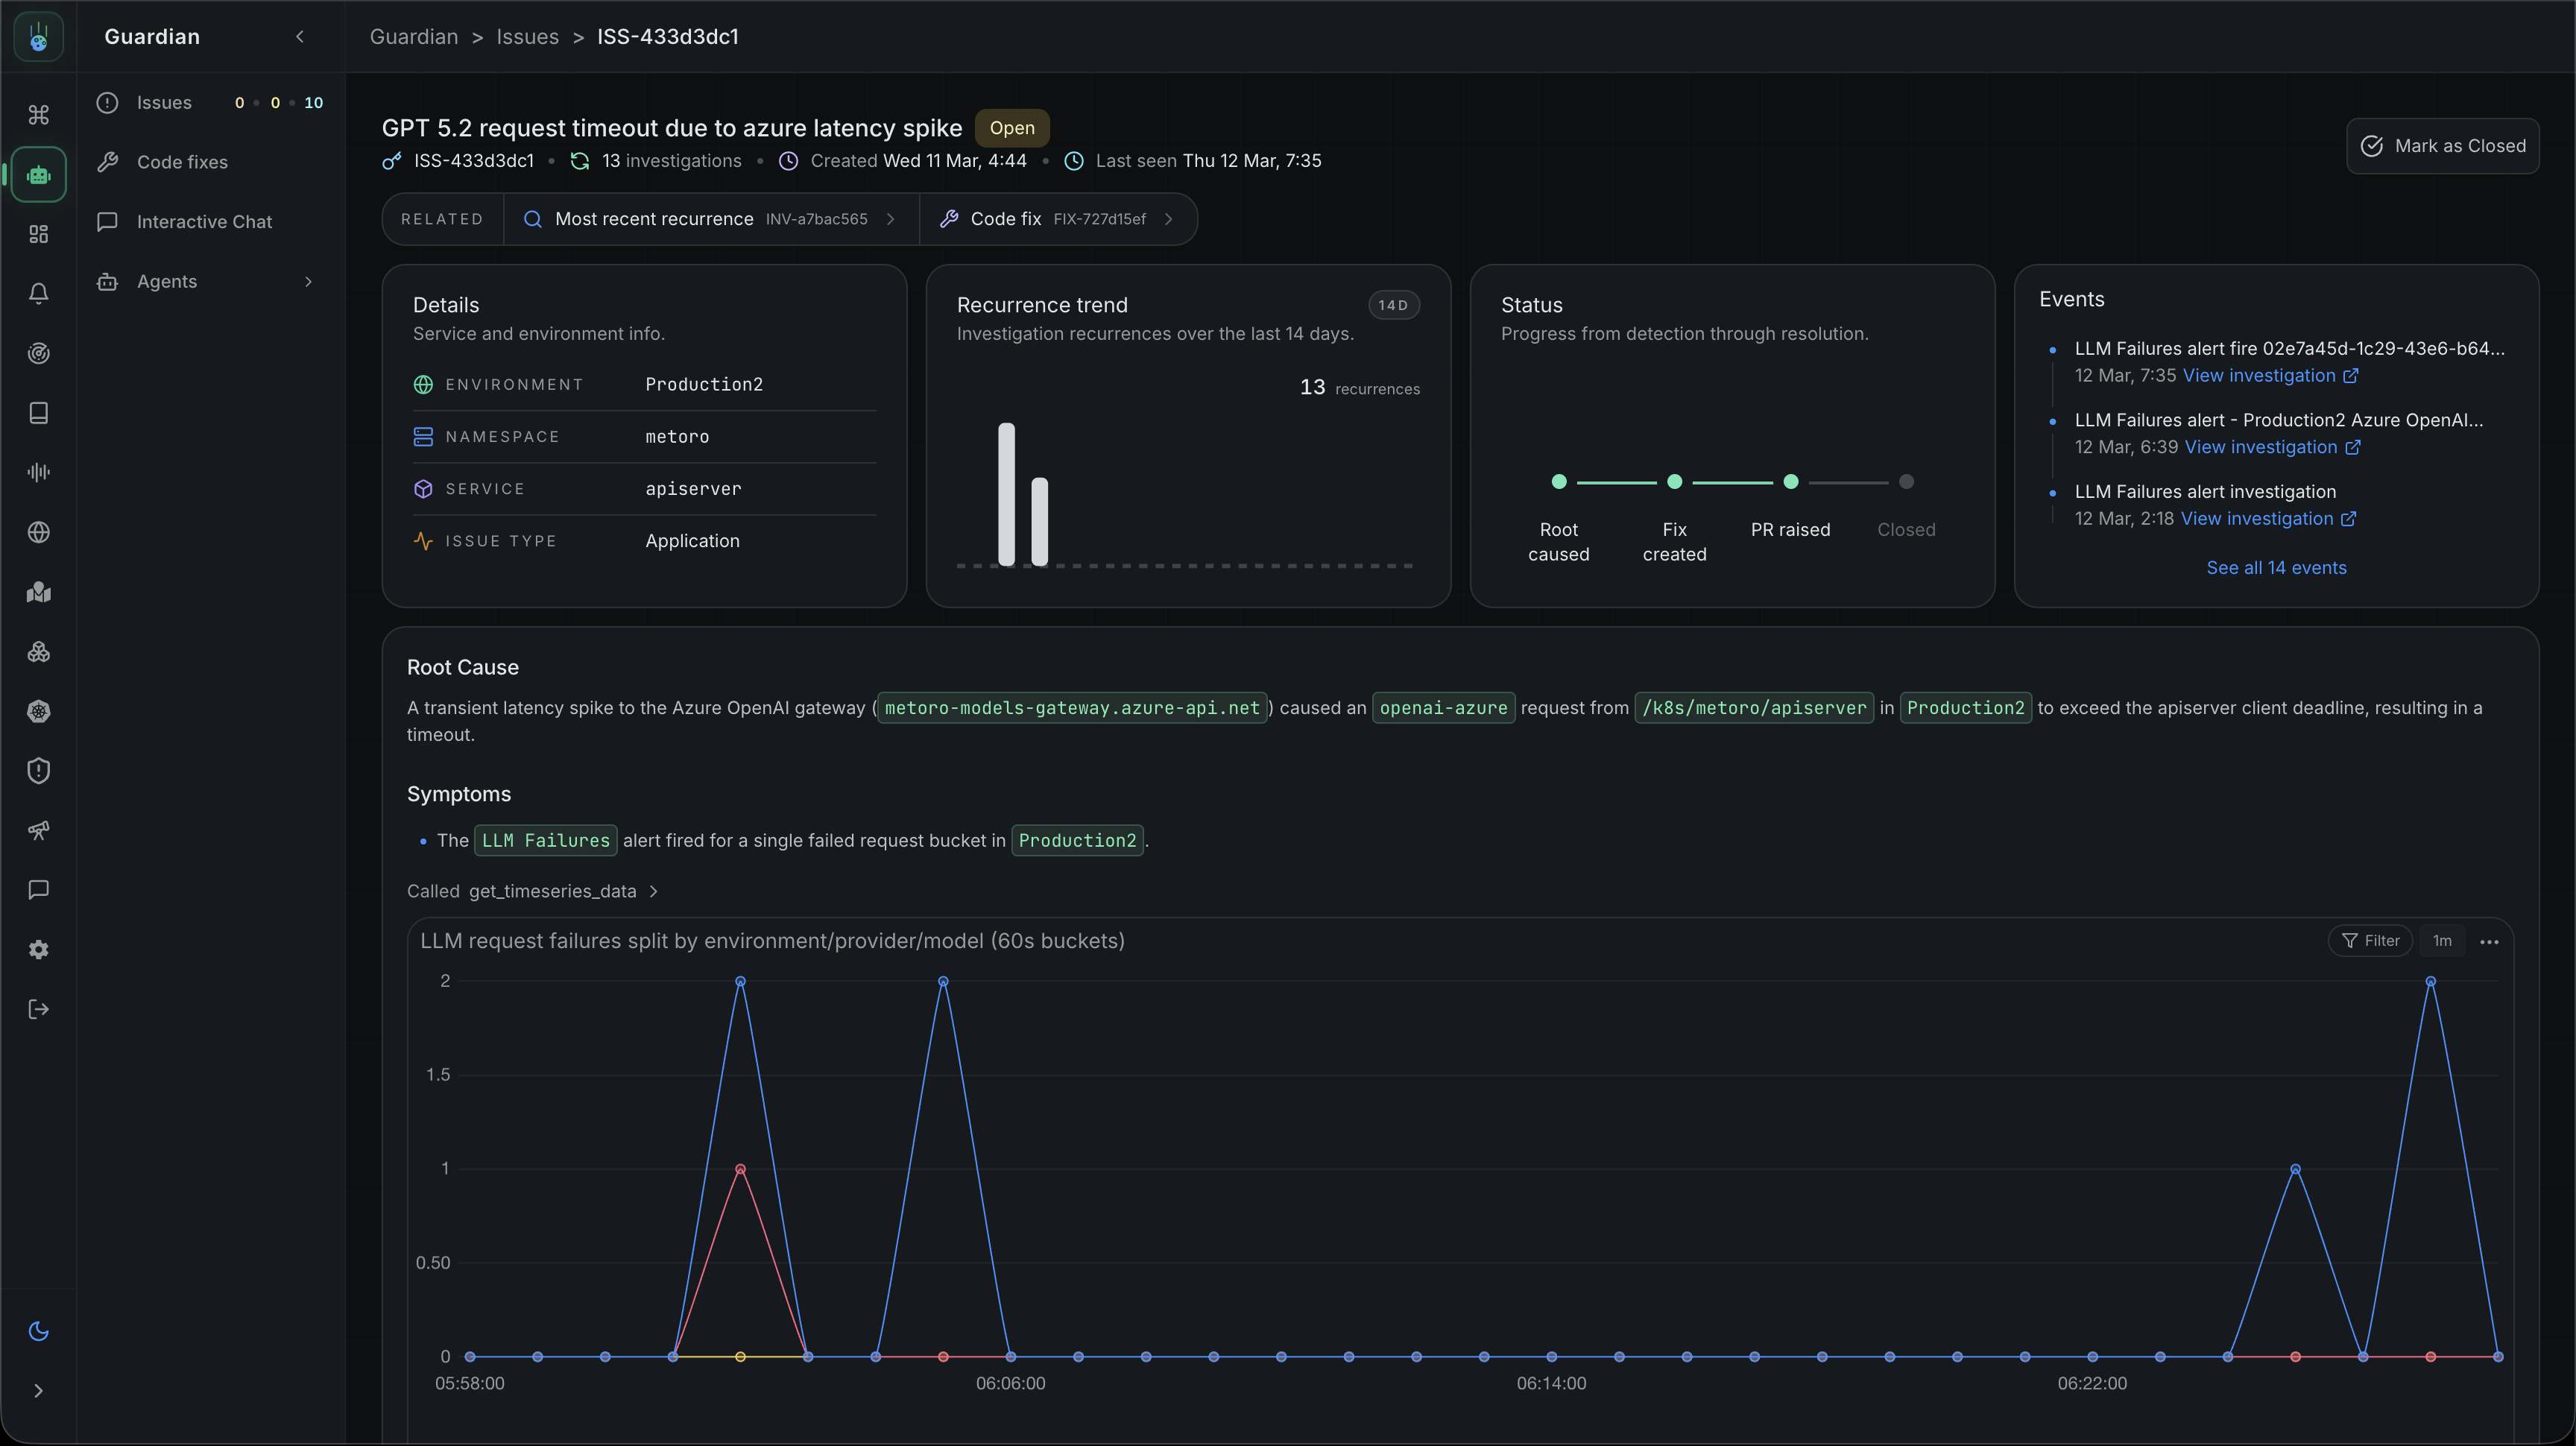Screen dimensions: 2576x1446
Task: Click the globe icon in left rail
Action: pos(38,532)
